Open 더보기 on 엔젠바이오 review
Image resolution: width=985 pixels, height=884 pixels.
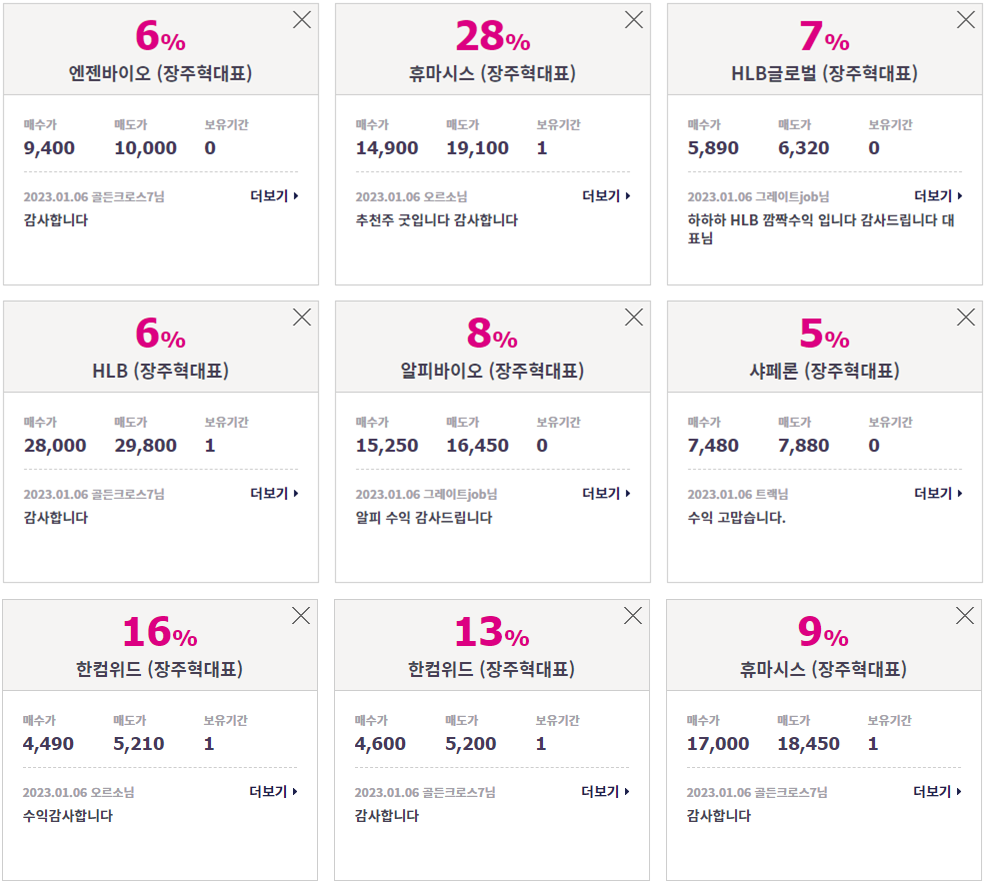click(275, 196)
